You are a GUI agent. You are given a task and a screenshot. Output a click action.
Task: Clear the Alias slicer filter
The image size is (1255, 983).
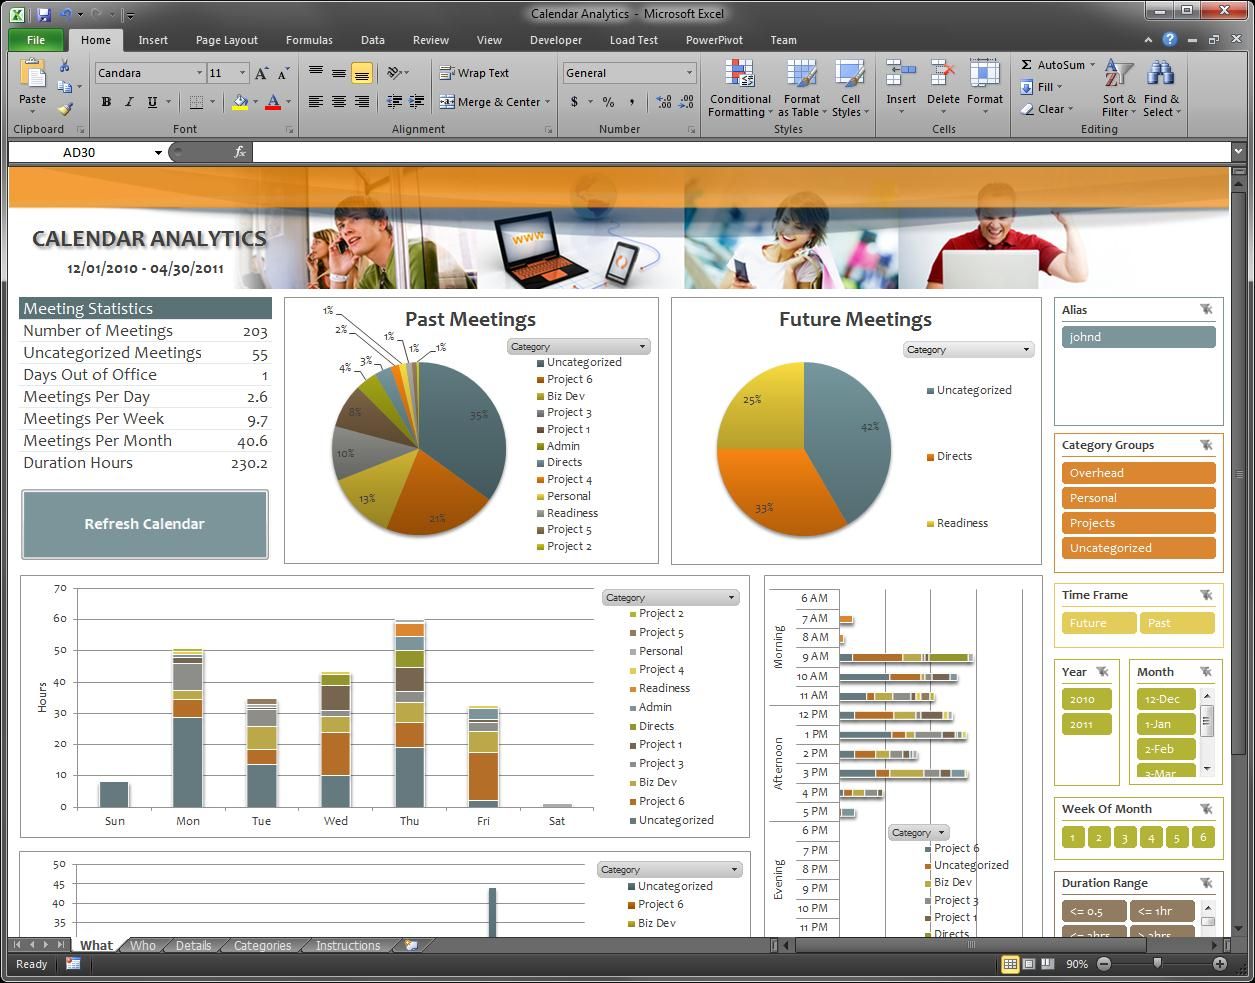click(x=1206, y=310)
